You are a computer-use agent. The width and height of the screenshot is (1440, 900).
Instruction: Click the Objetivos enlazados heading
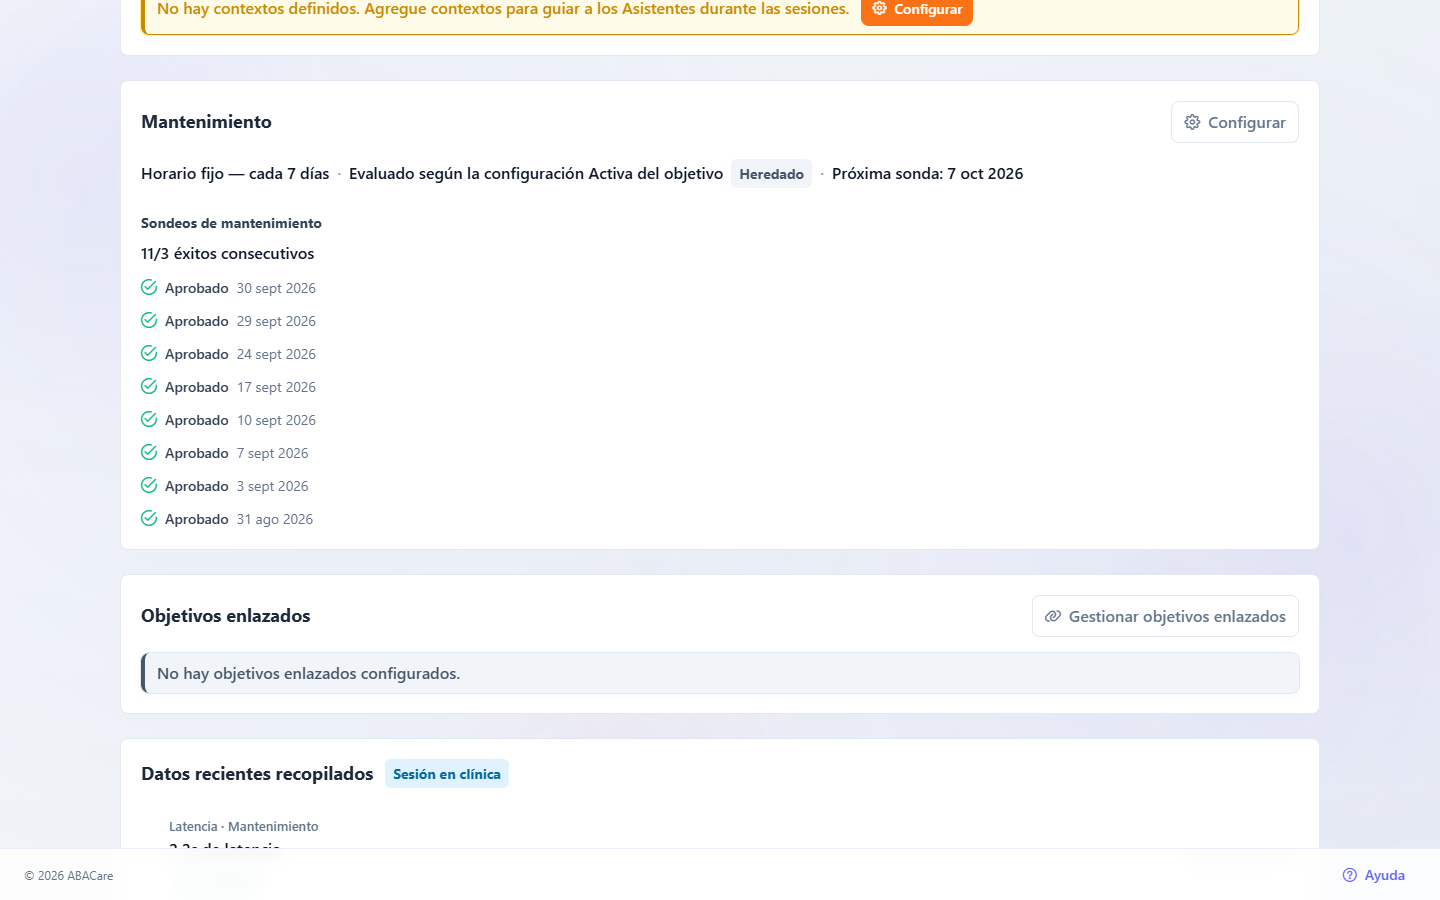[226, 616]
